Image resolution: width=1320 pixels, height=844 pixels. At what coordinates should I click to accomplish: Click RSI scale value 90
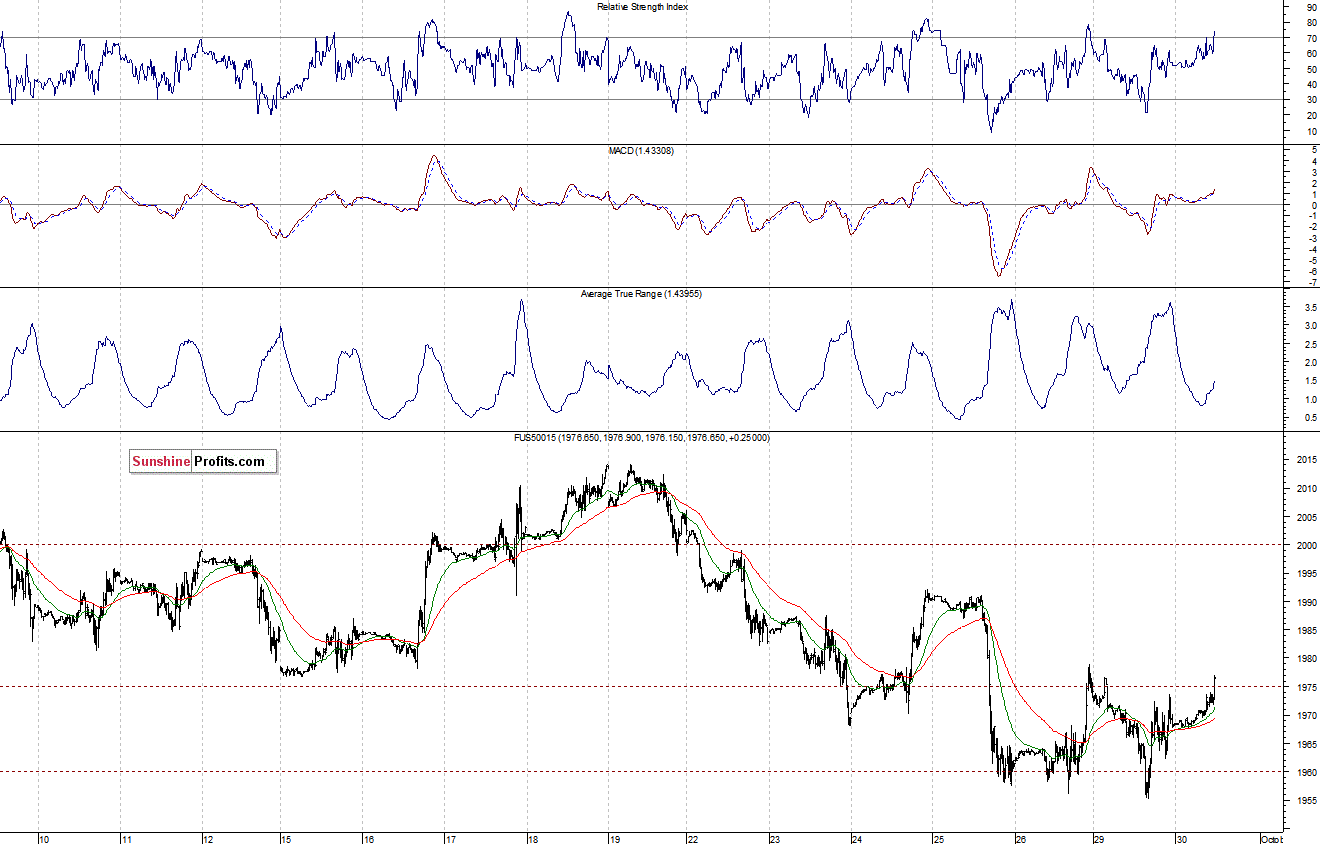(1310, 7)
